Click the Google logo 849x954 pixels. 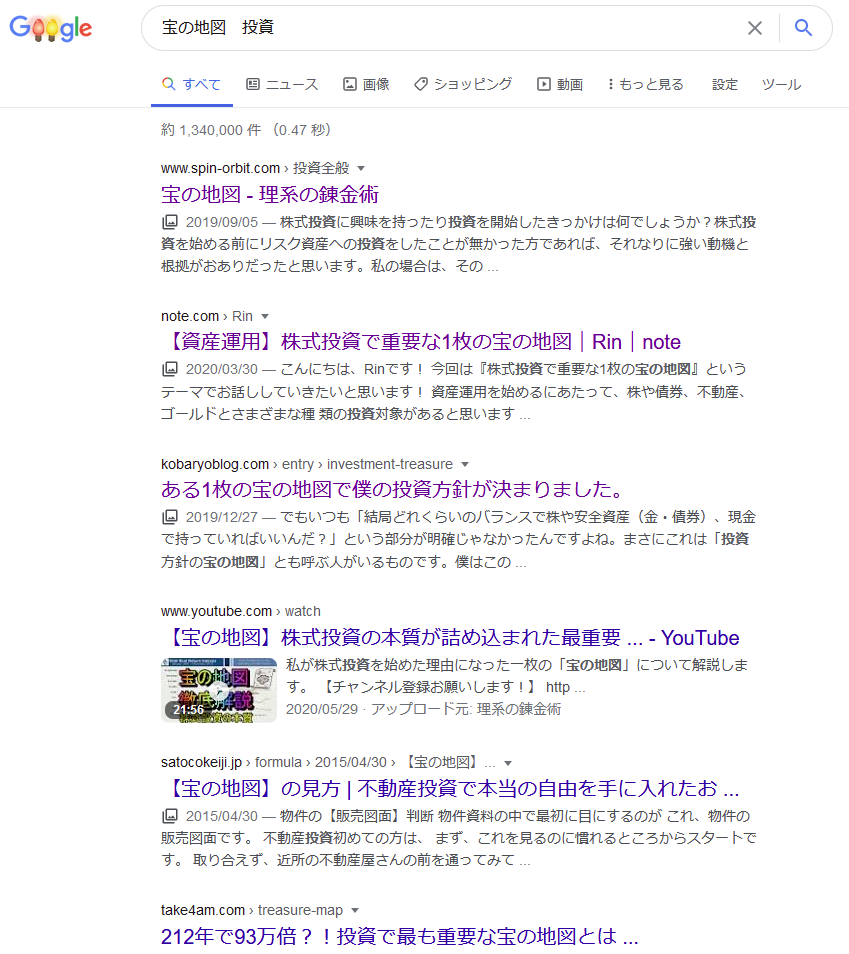pos(51,28)
